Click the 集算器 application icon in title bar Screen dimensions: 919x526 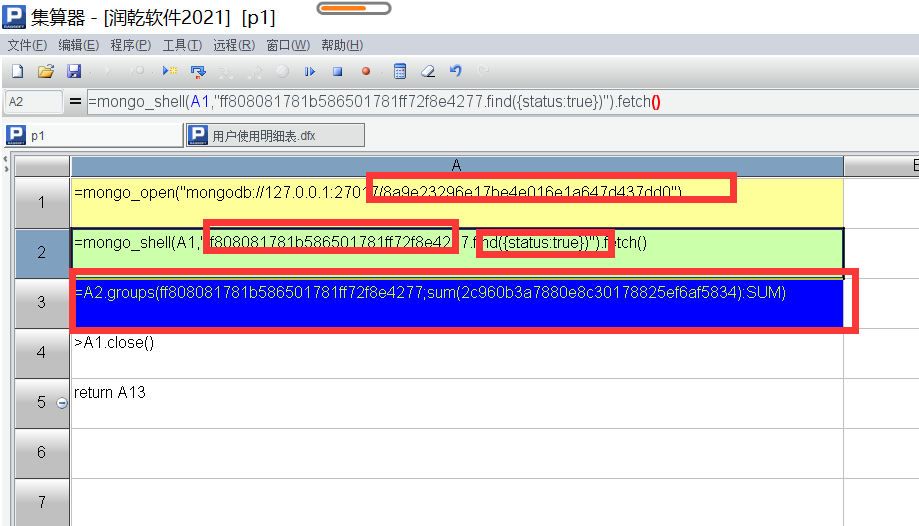click(14, 17)
